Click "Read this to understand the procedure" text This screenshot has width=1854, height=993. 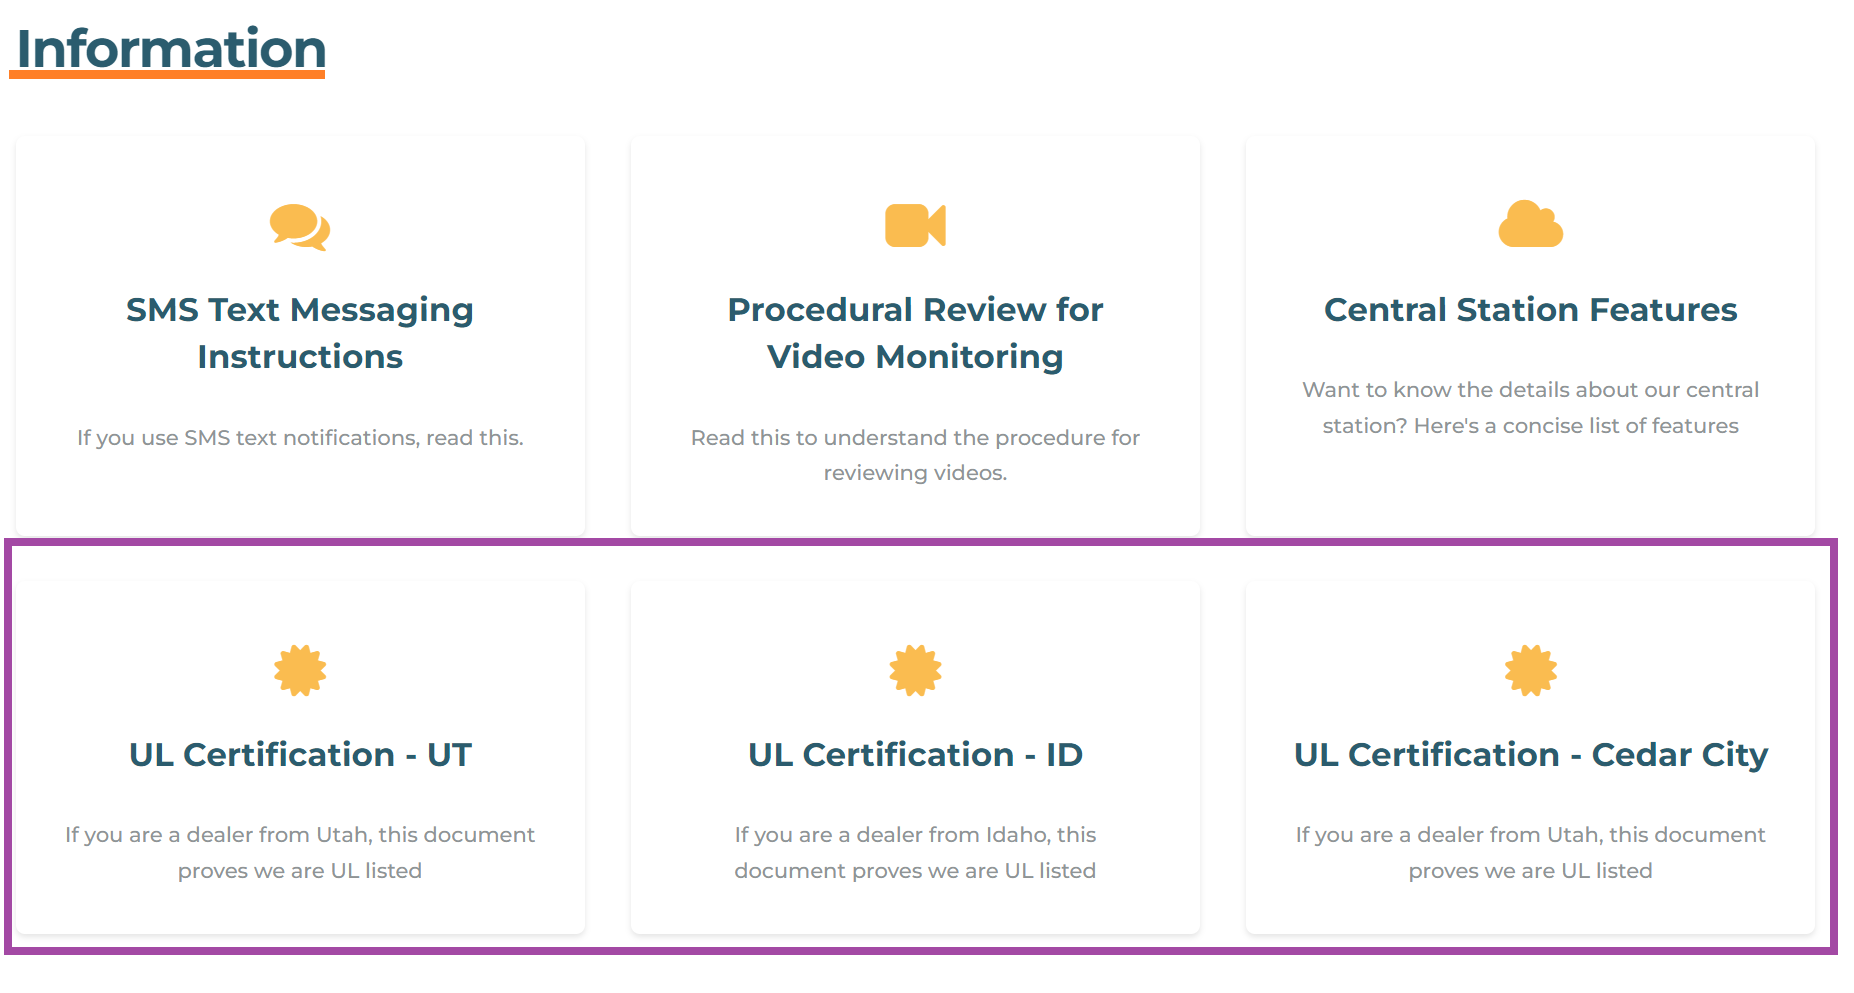(x=915, y=438)
